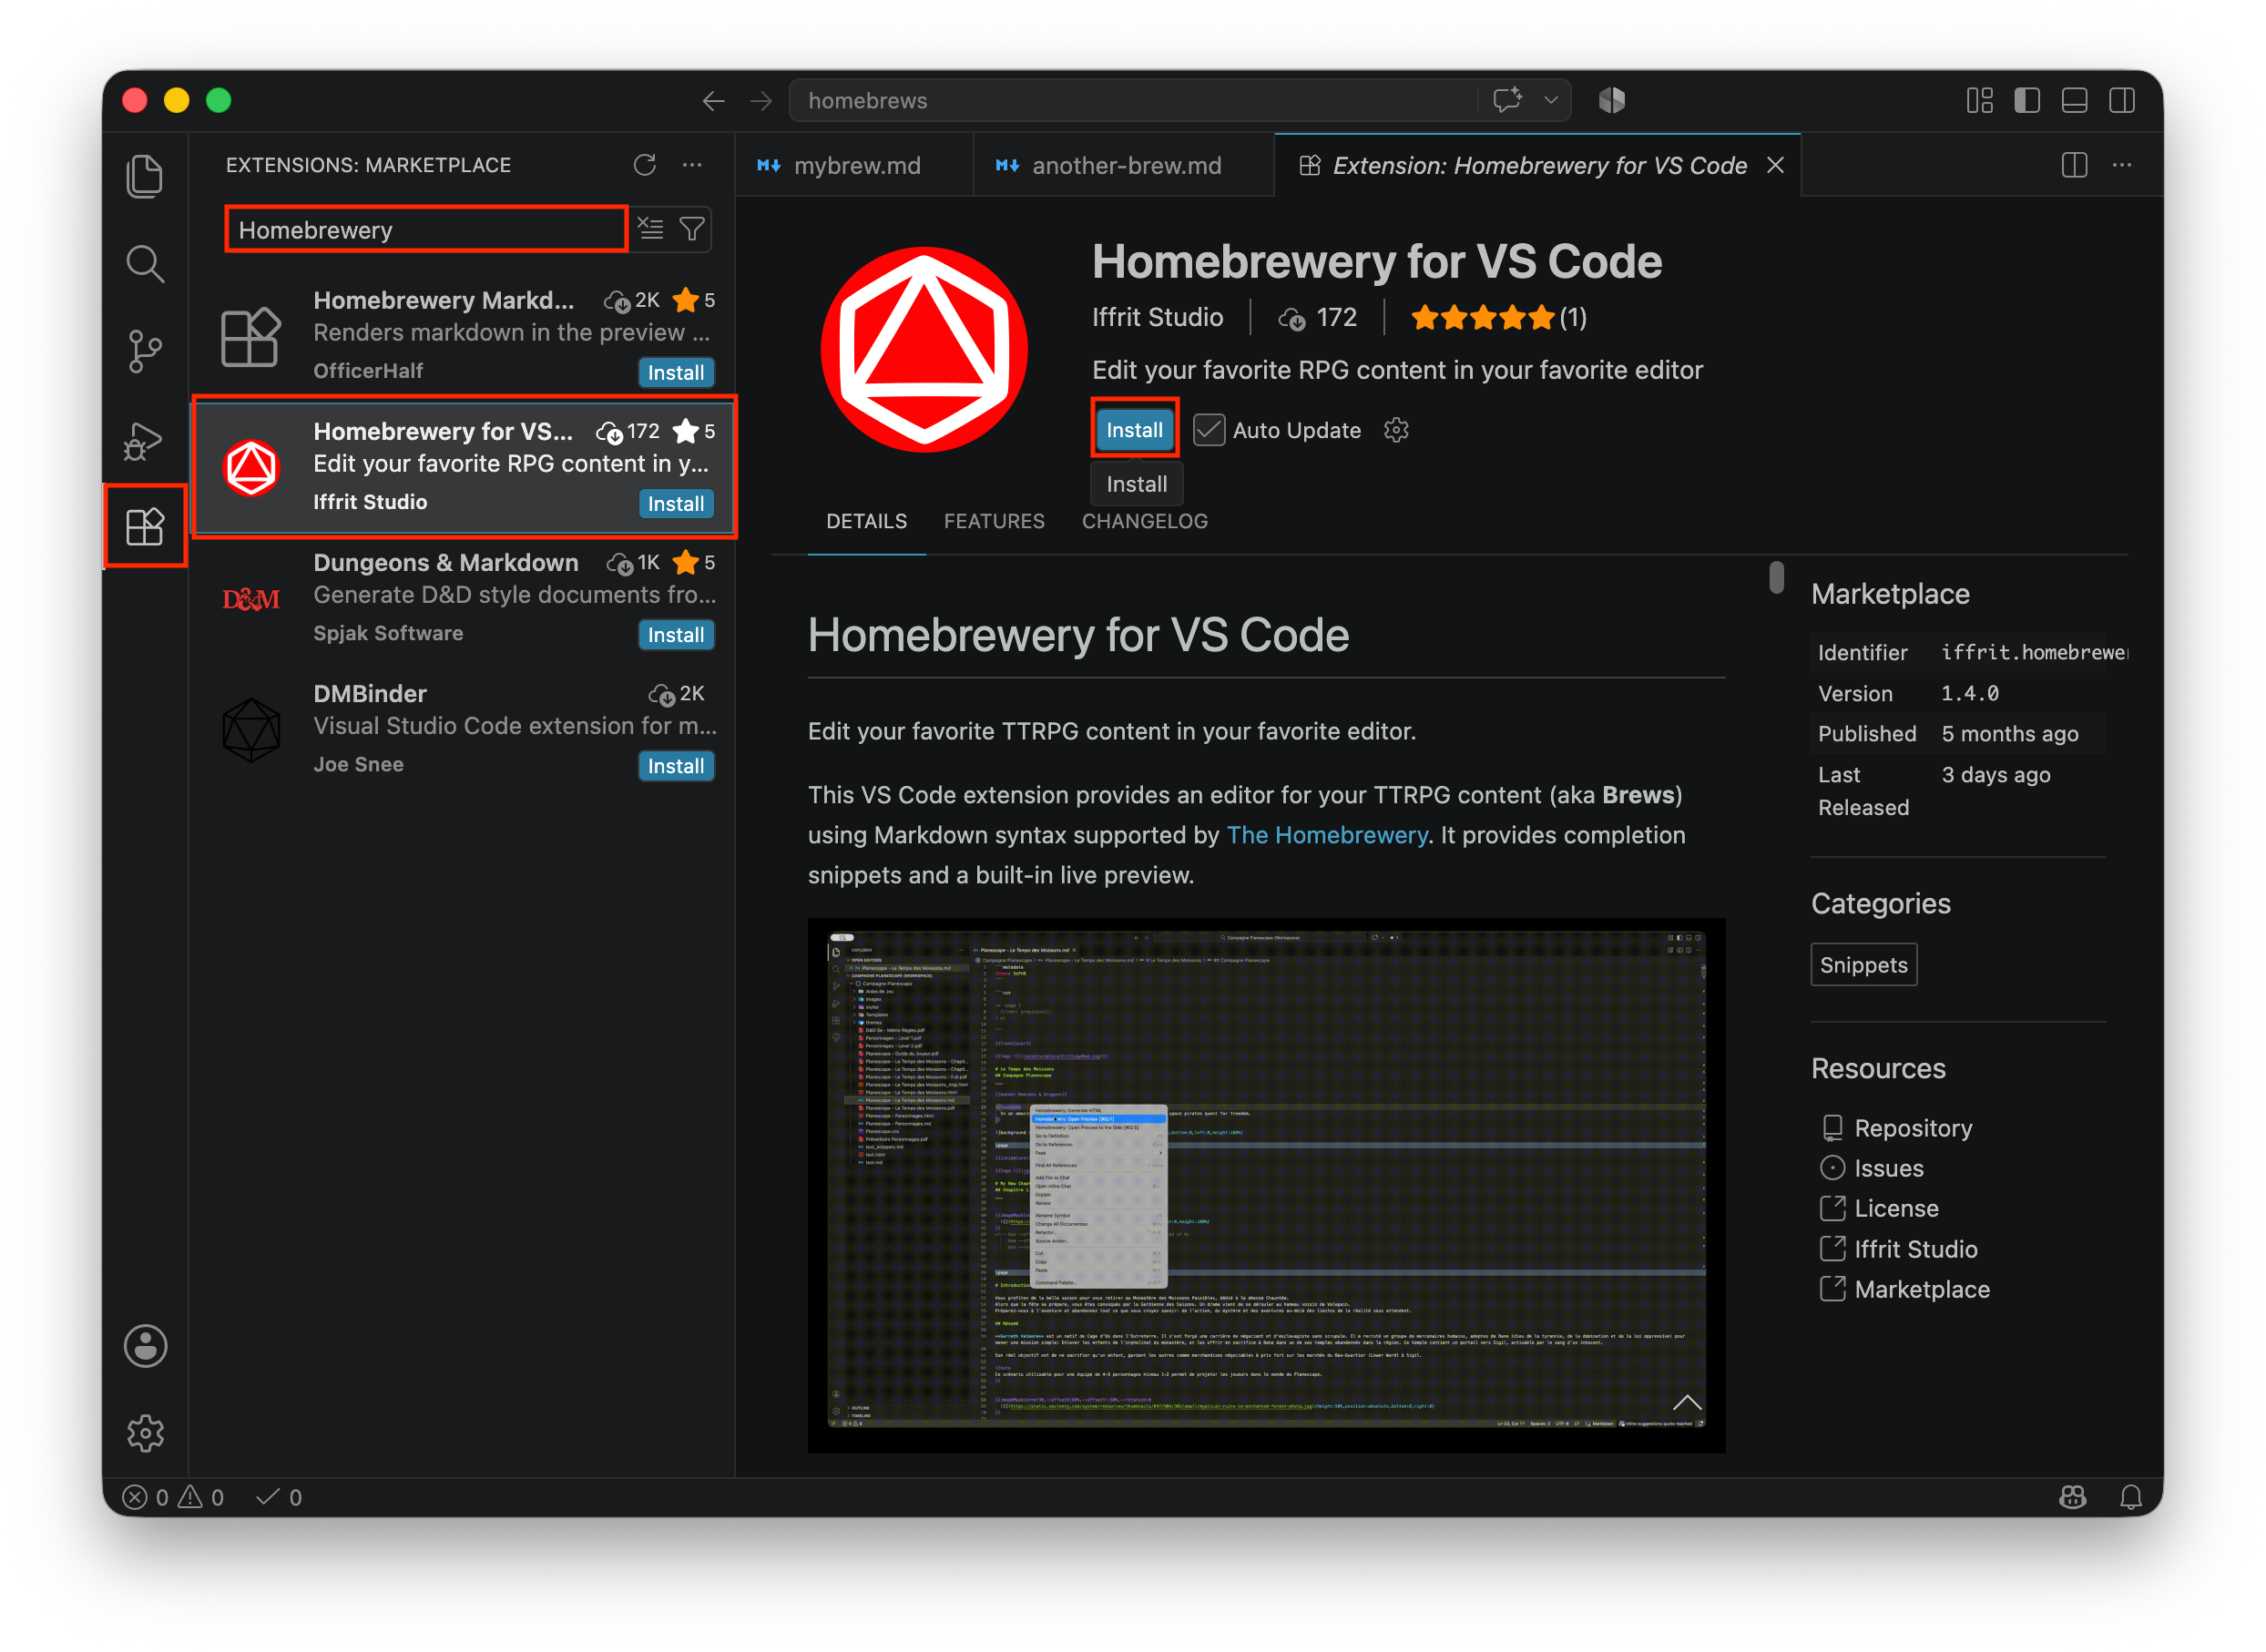Open notifications bell in status bar

(x=2131, y=1497)
